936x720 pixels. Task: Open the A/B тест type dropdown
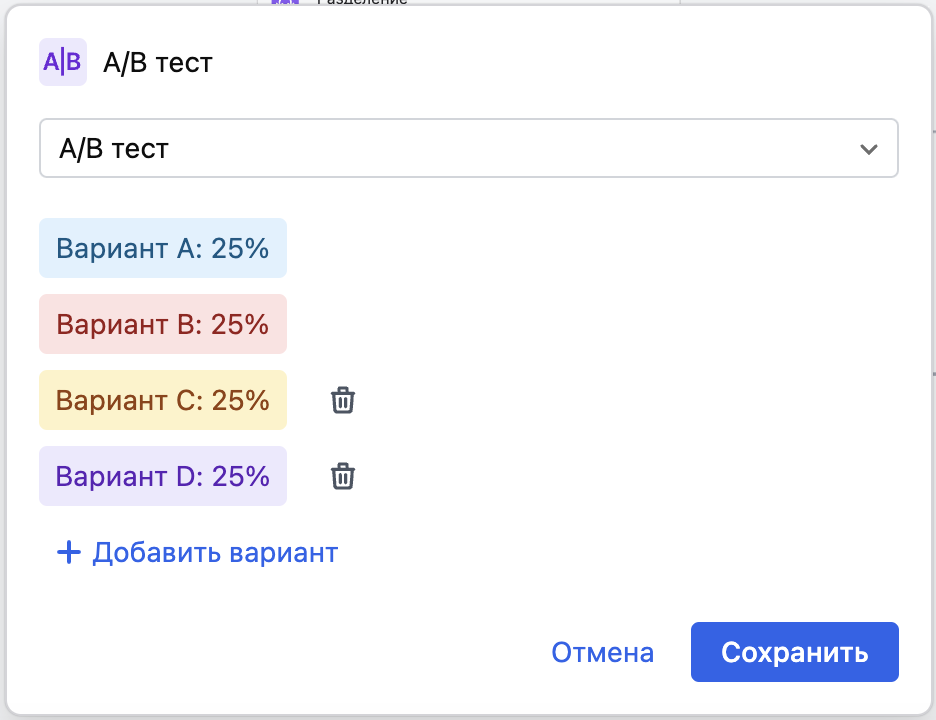click(468, 147)
